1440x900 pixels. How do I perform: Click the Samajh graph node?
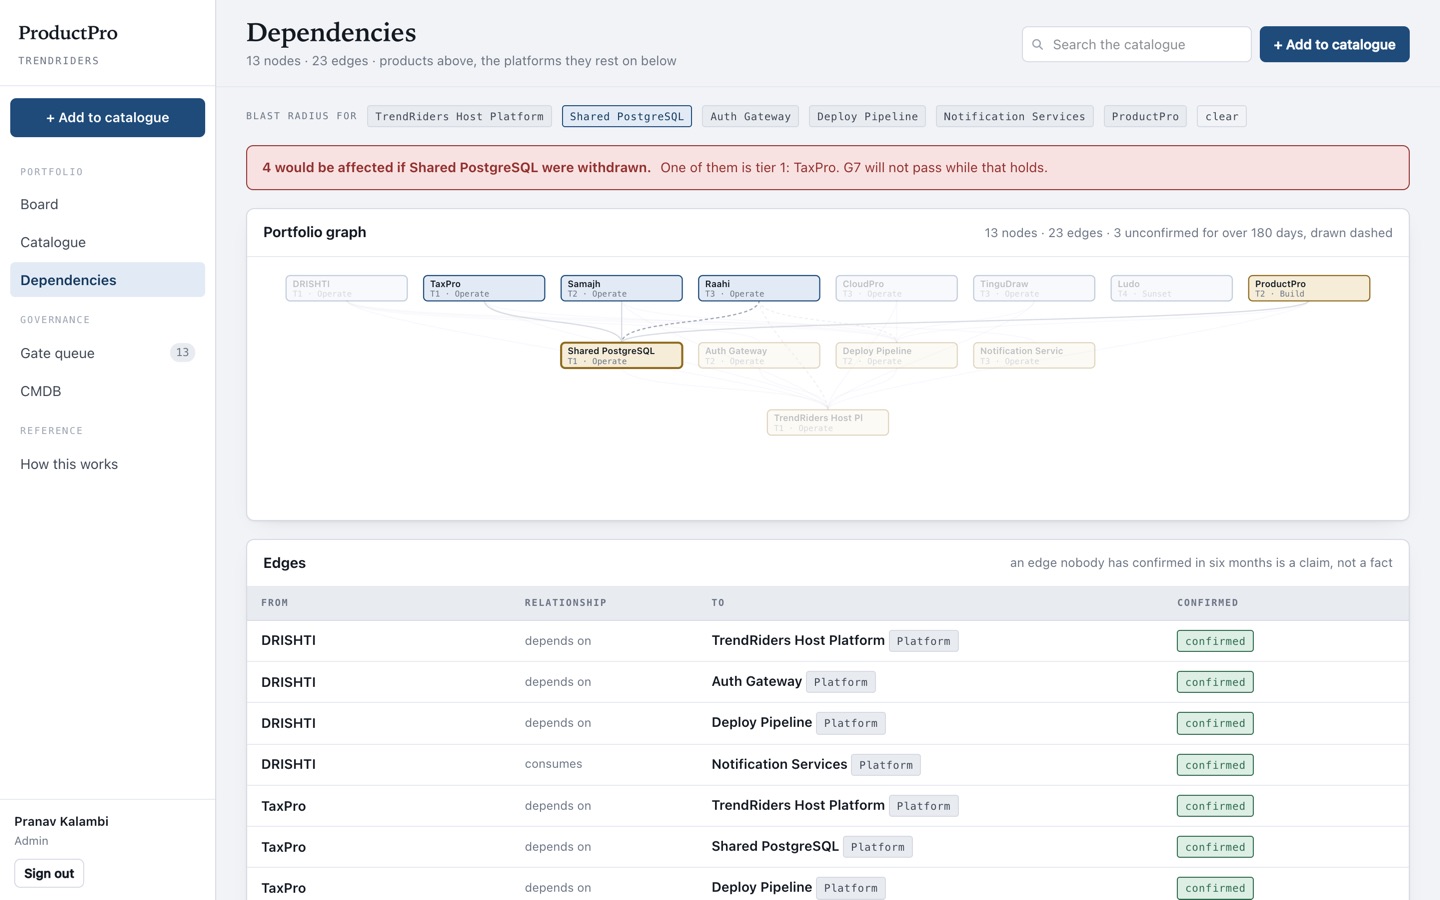point(621,288)
